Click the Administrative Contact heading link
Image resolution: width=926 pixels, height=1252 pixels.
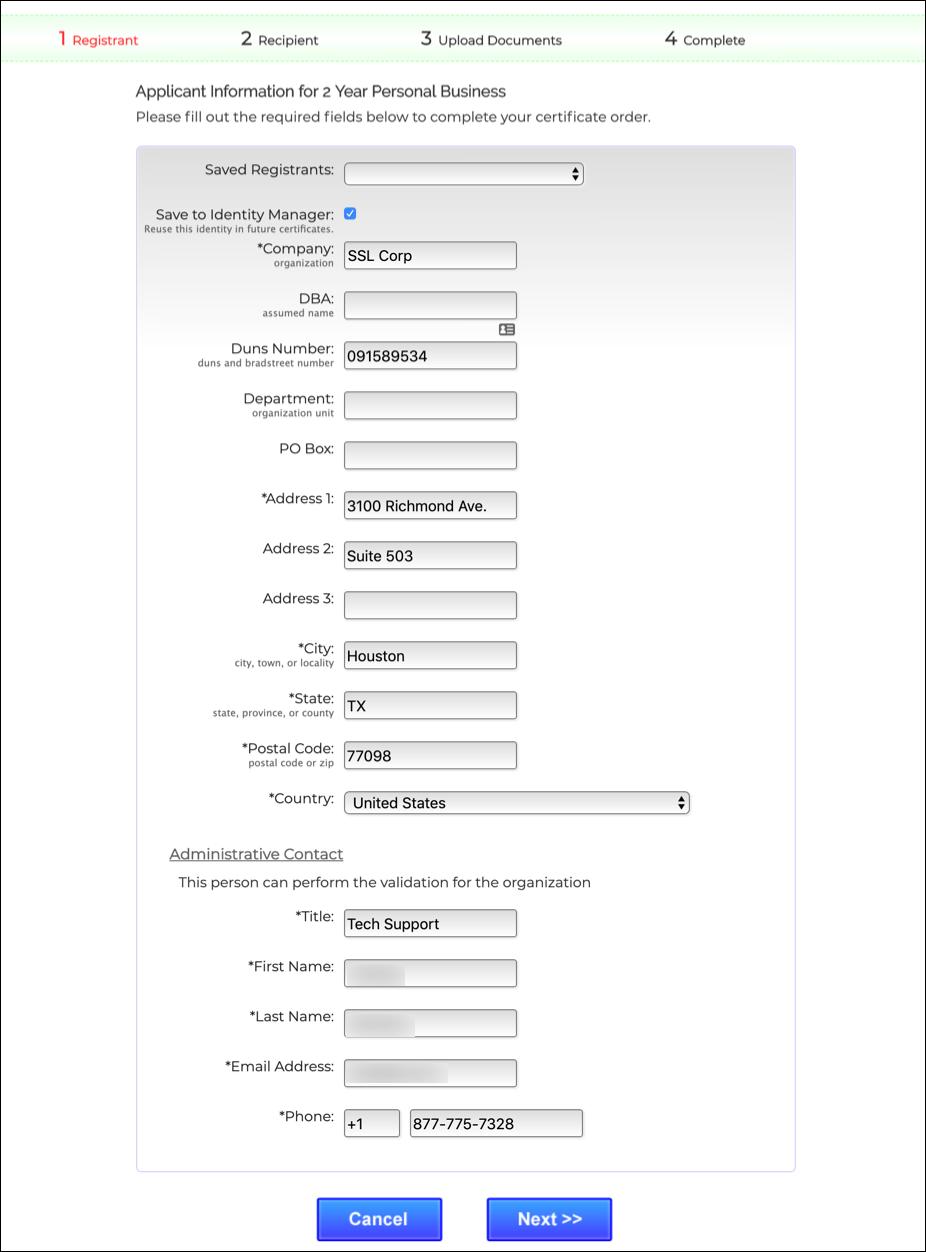(256, 854)
